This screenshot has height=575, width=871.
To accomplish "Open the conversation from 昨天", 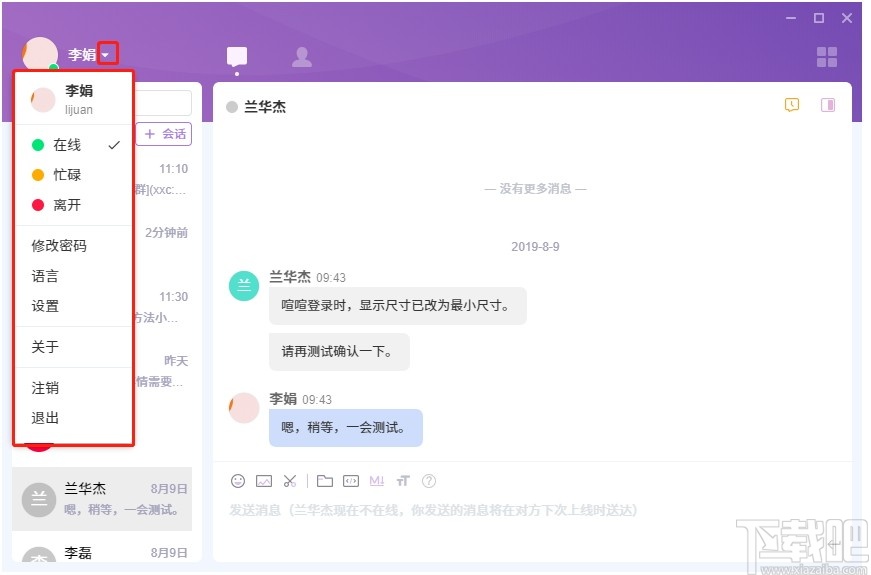I will [162, 371].
